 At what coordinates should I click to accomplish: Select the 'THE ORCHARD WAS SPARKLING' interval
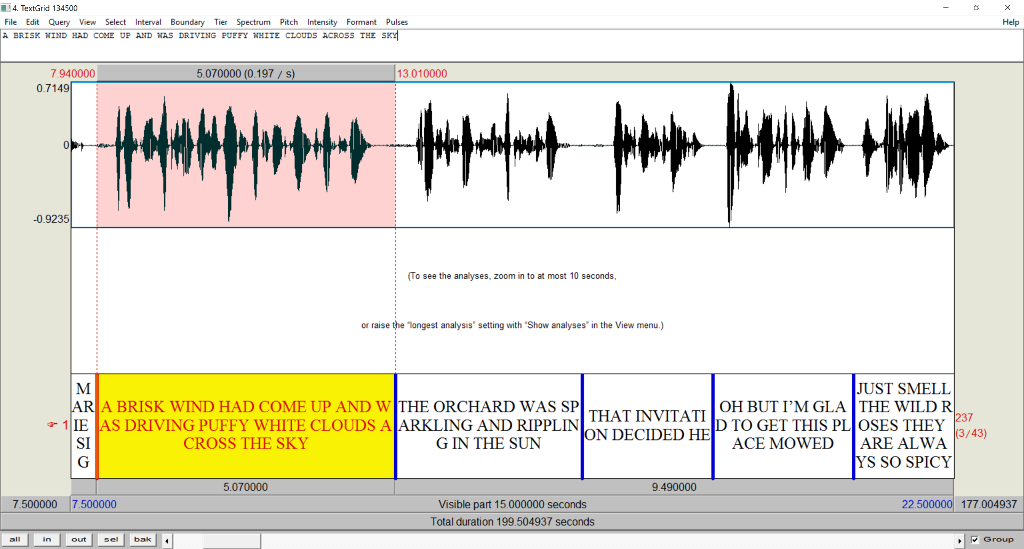click(x=488, y=426)
